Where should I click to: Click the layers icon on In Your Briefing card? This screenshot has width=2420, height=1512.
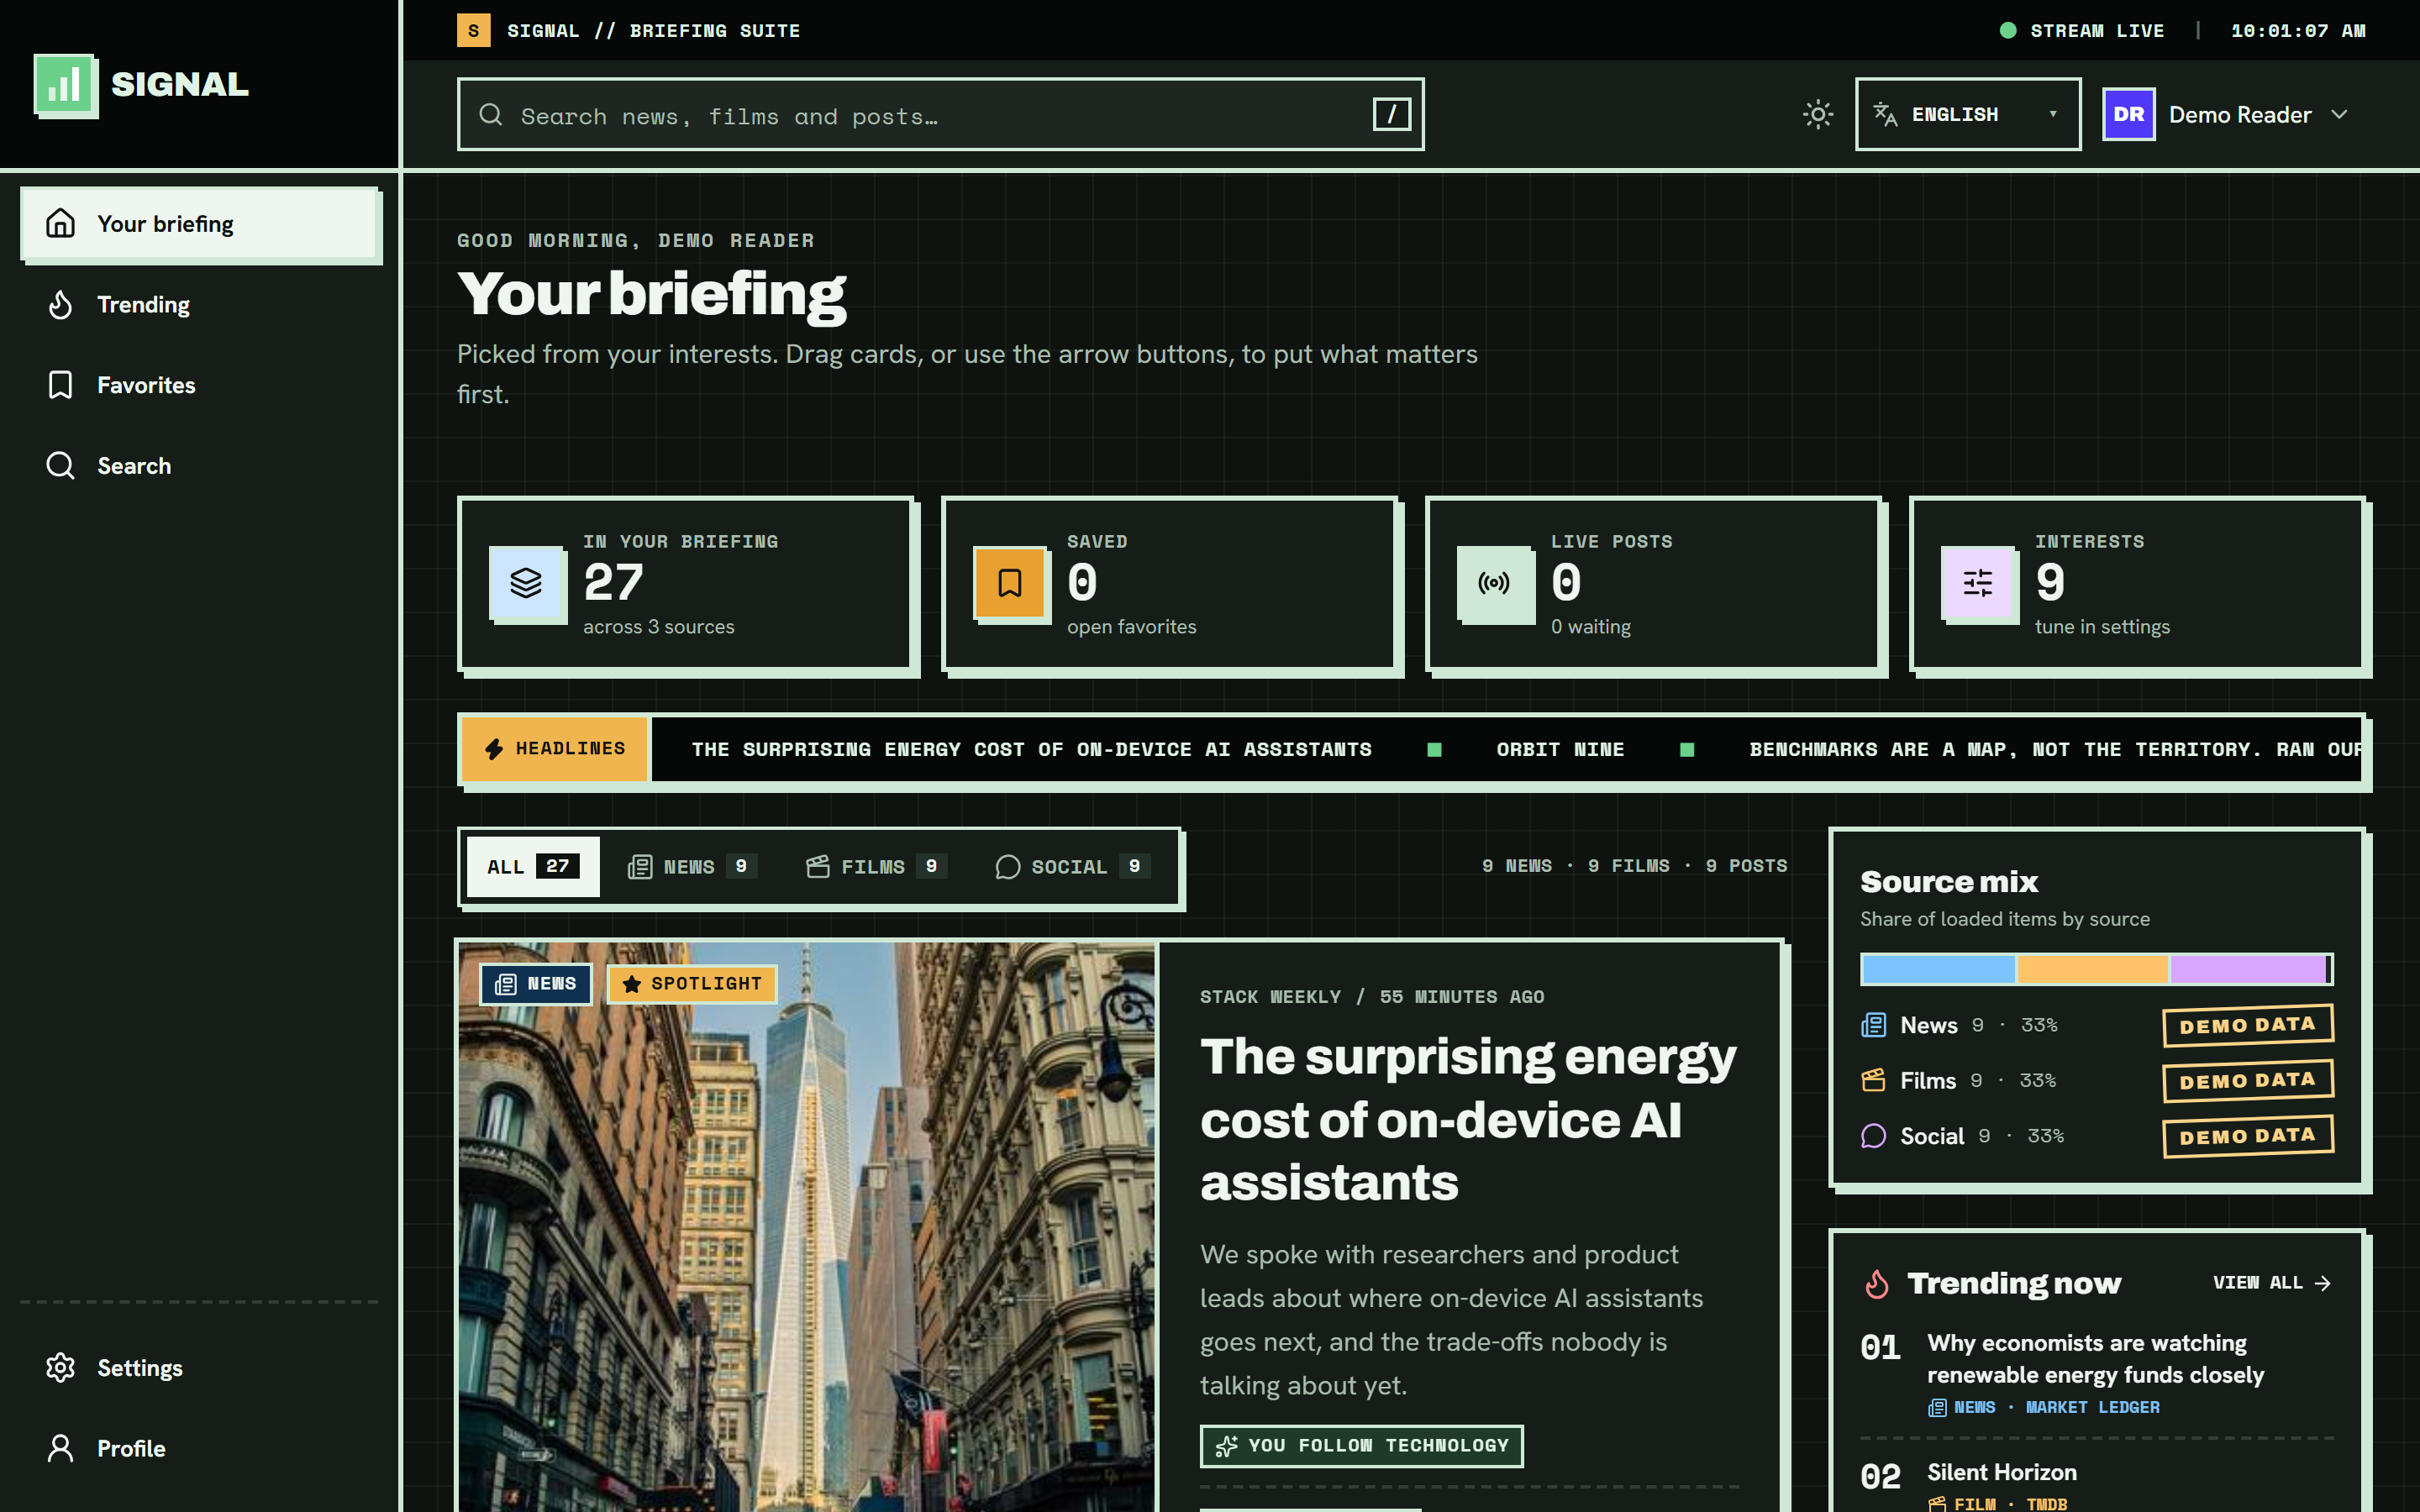pyautogui.click(x=526, y=583)
